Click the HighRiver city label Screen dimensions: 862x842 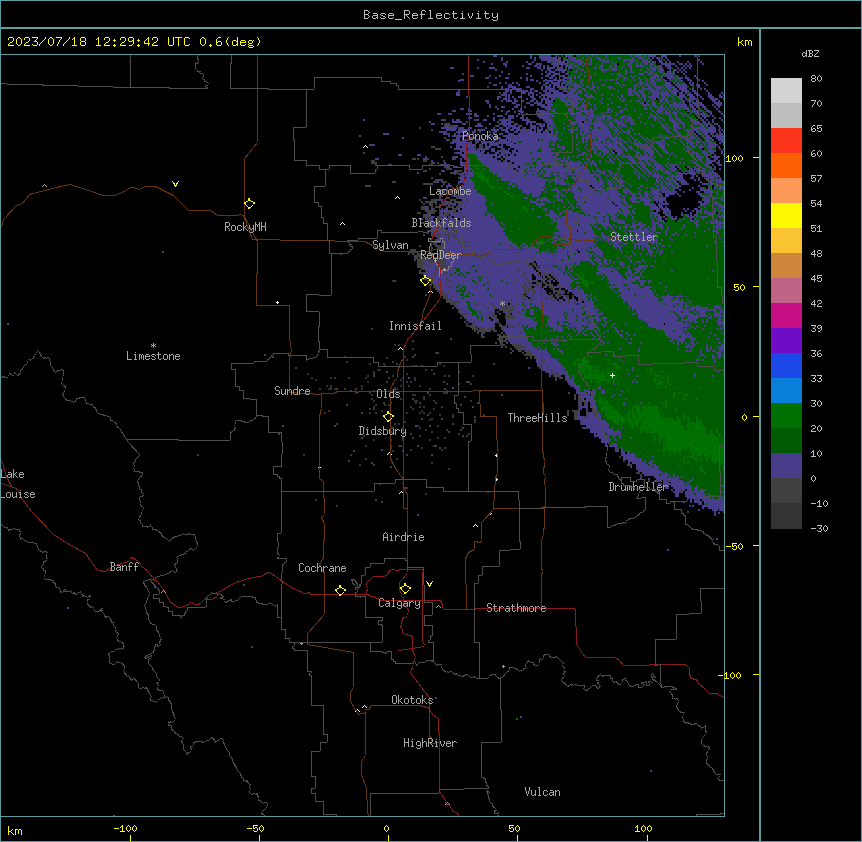[430, 743]
